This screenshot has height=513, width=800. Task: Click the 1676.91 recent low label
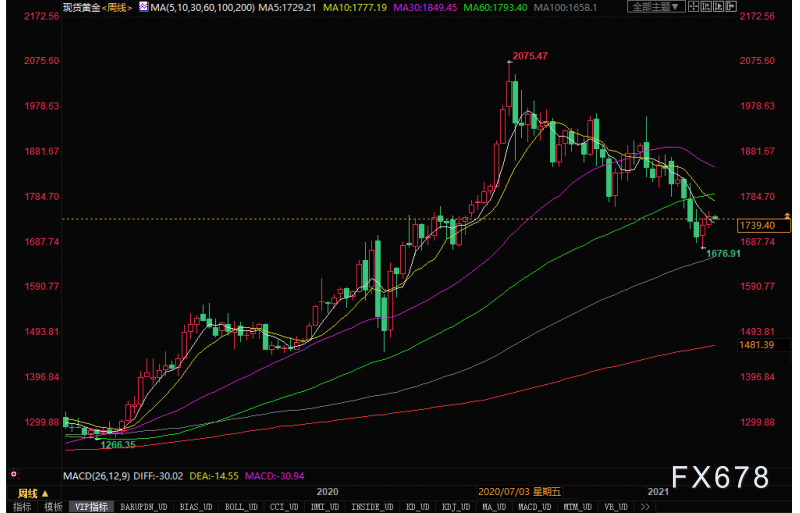point(723,253)
